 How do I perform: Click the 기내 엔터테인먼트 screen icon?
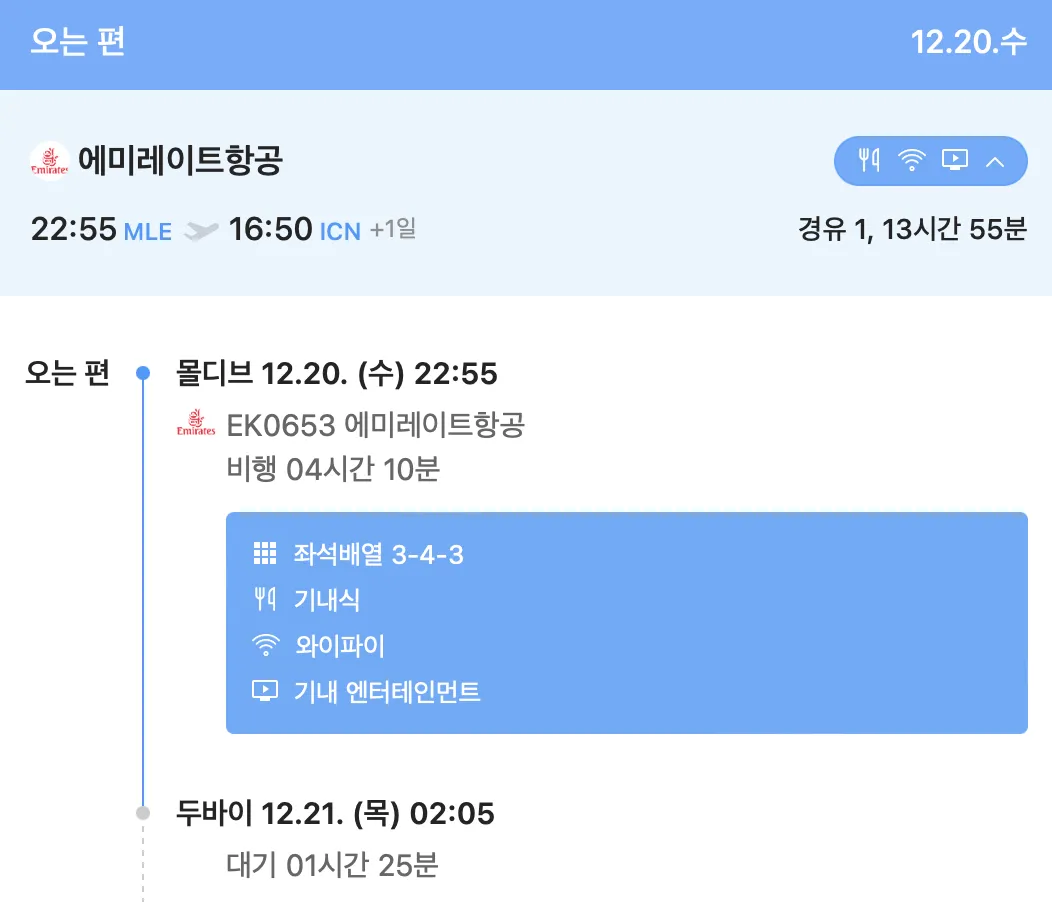[264, 691]
